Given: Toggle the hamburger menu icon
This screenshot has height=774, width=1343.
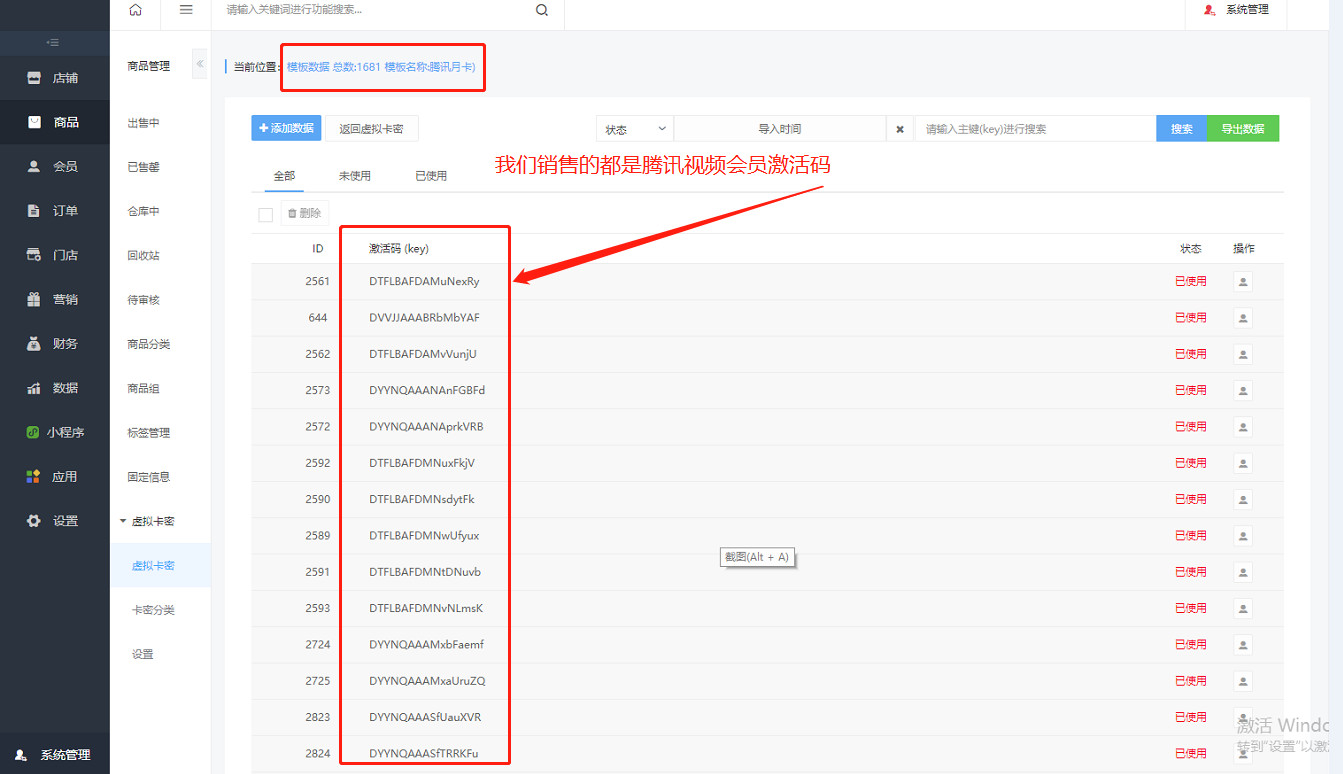Looking at the screenshot, I should [186, 10].
